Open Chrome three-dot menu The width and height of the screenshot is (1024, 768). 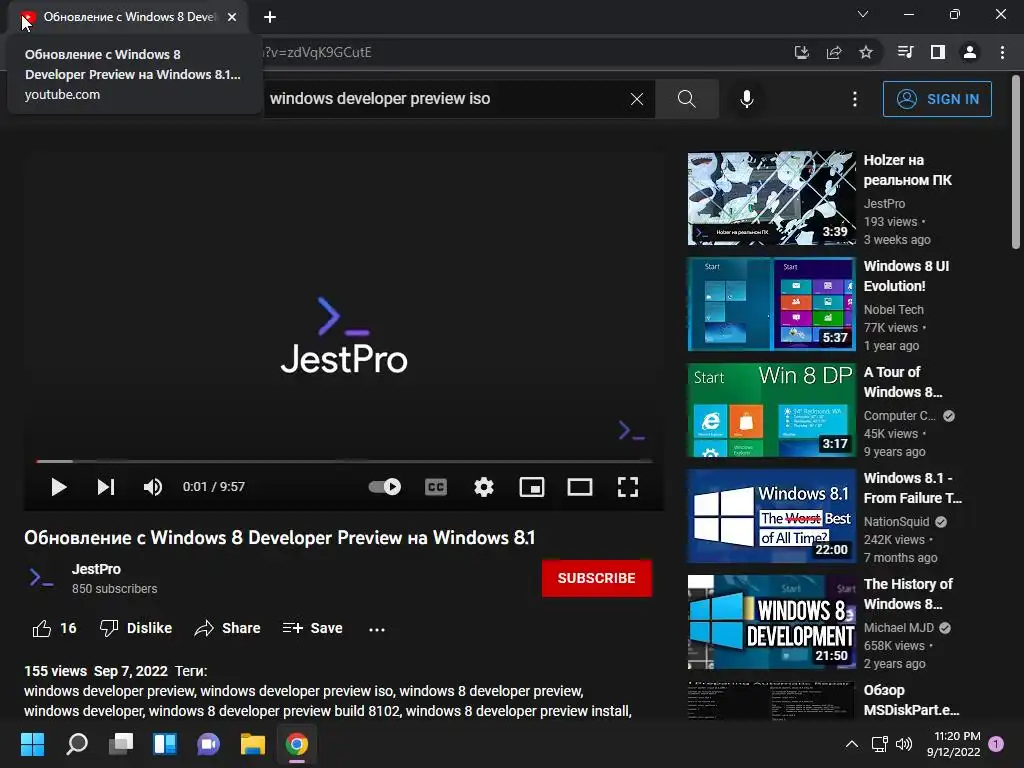[x=1002, y=52]
